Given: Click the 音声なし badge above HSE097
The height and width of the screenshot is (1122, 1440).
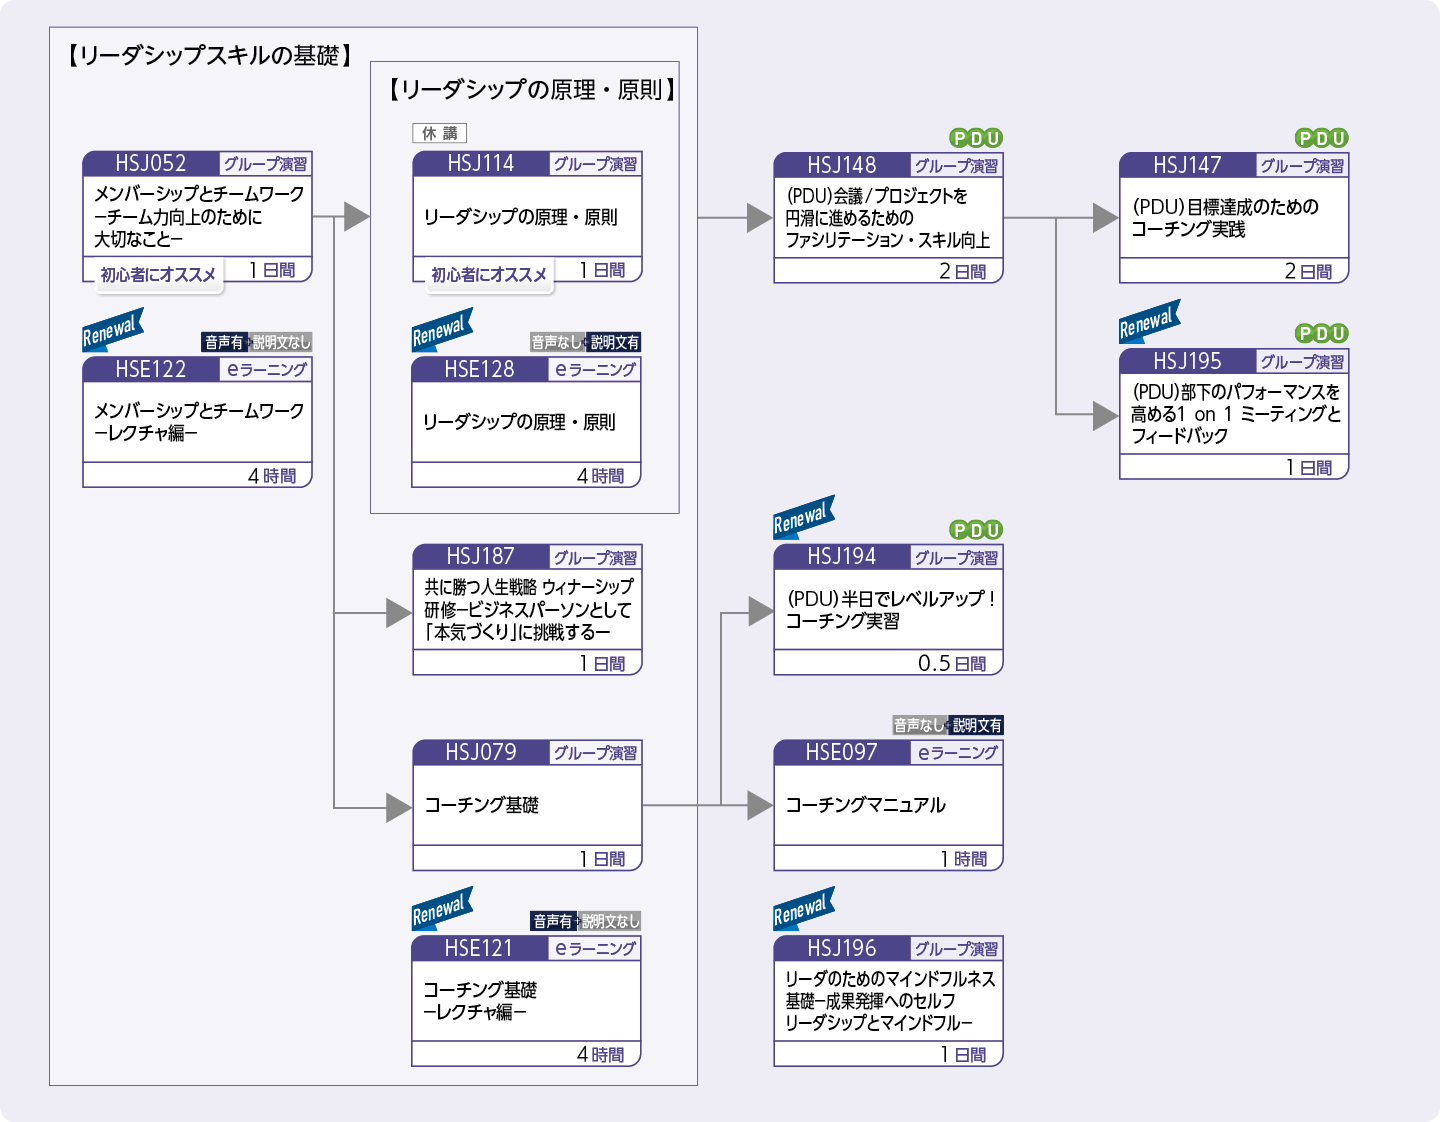Looking at the screenshot, I should pos(918,725).
